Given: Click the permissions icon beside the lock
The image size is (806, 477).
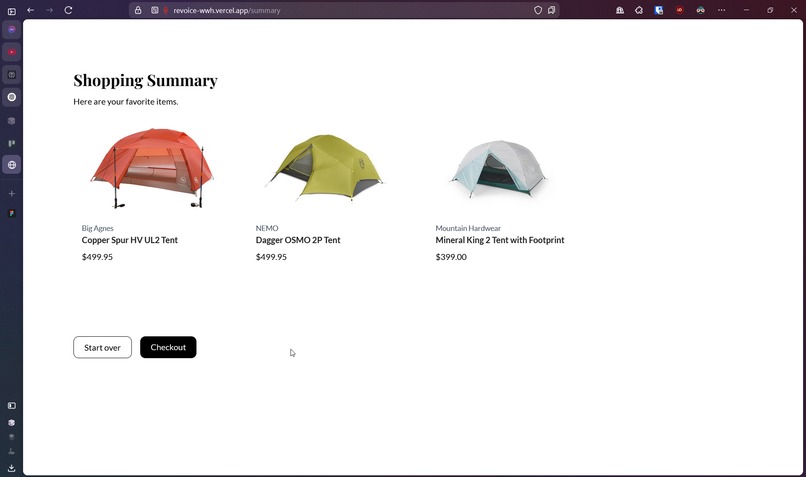Looking at the screenshot, I should [154, 10].
